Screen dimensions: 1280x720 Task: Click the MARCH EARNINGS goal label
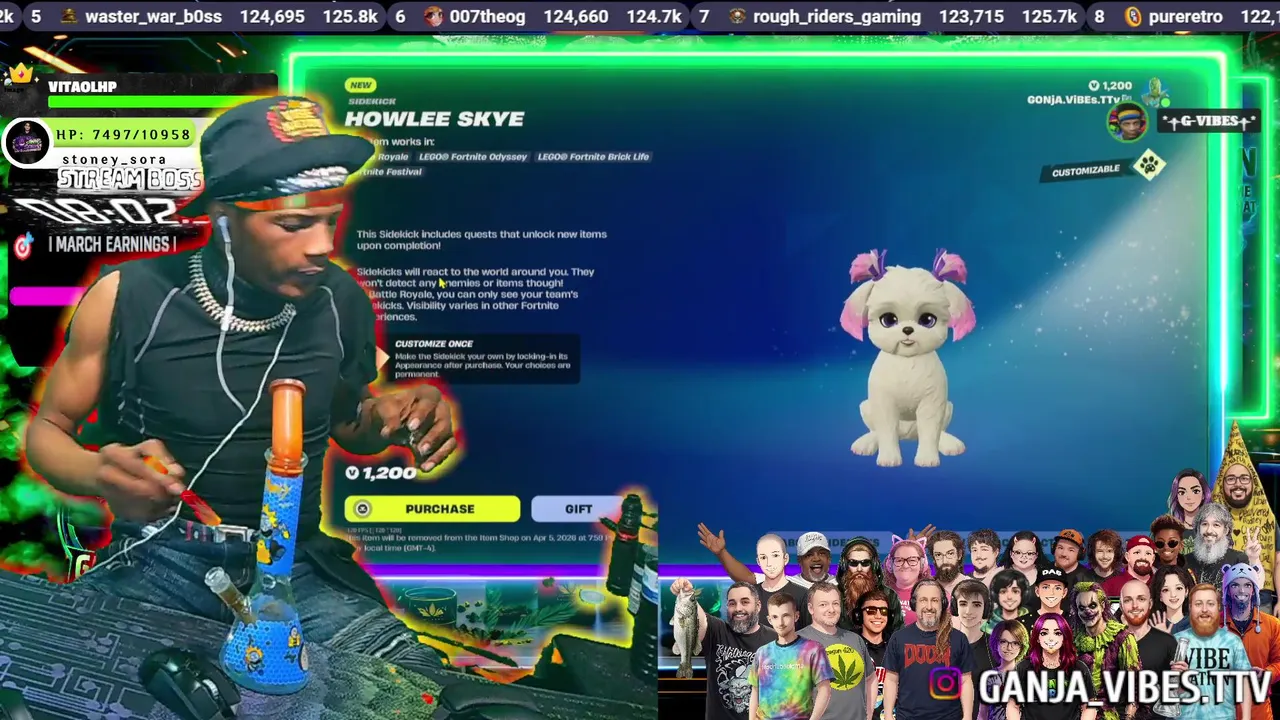(x=112, y=245)
